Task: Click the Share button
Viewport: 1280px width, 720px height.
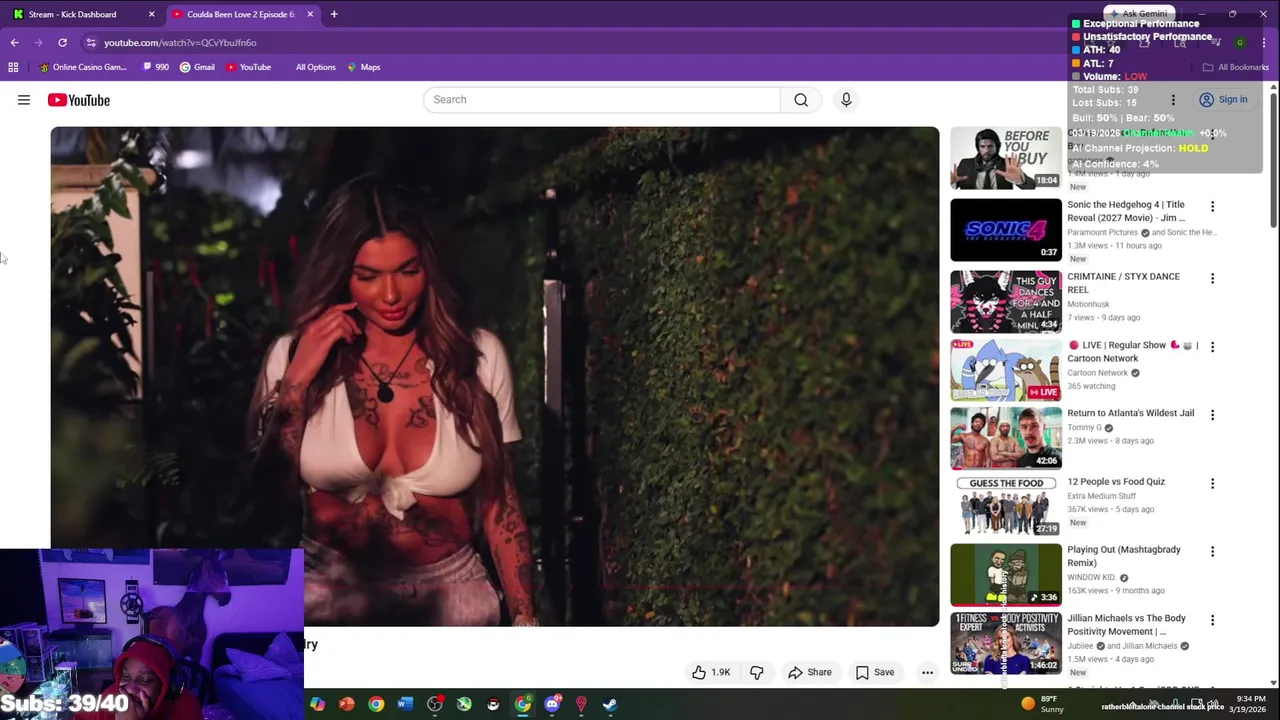Action: click(810, 672)
